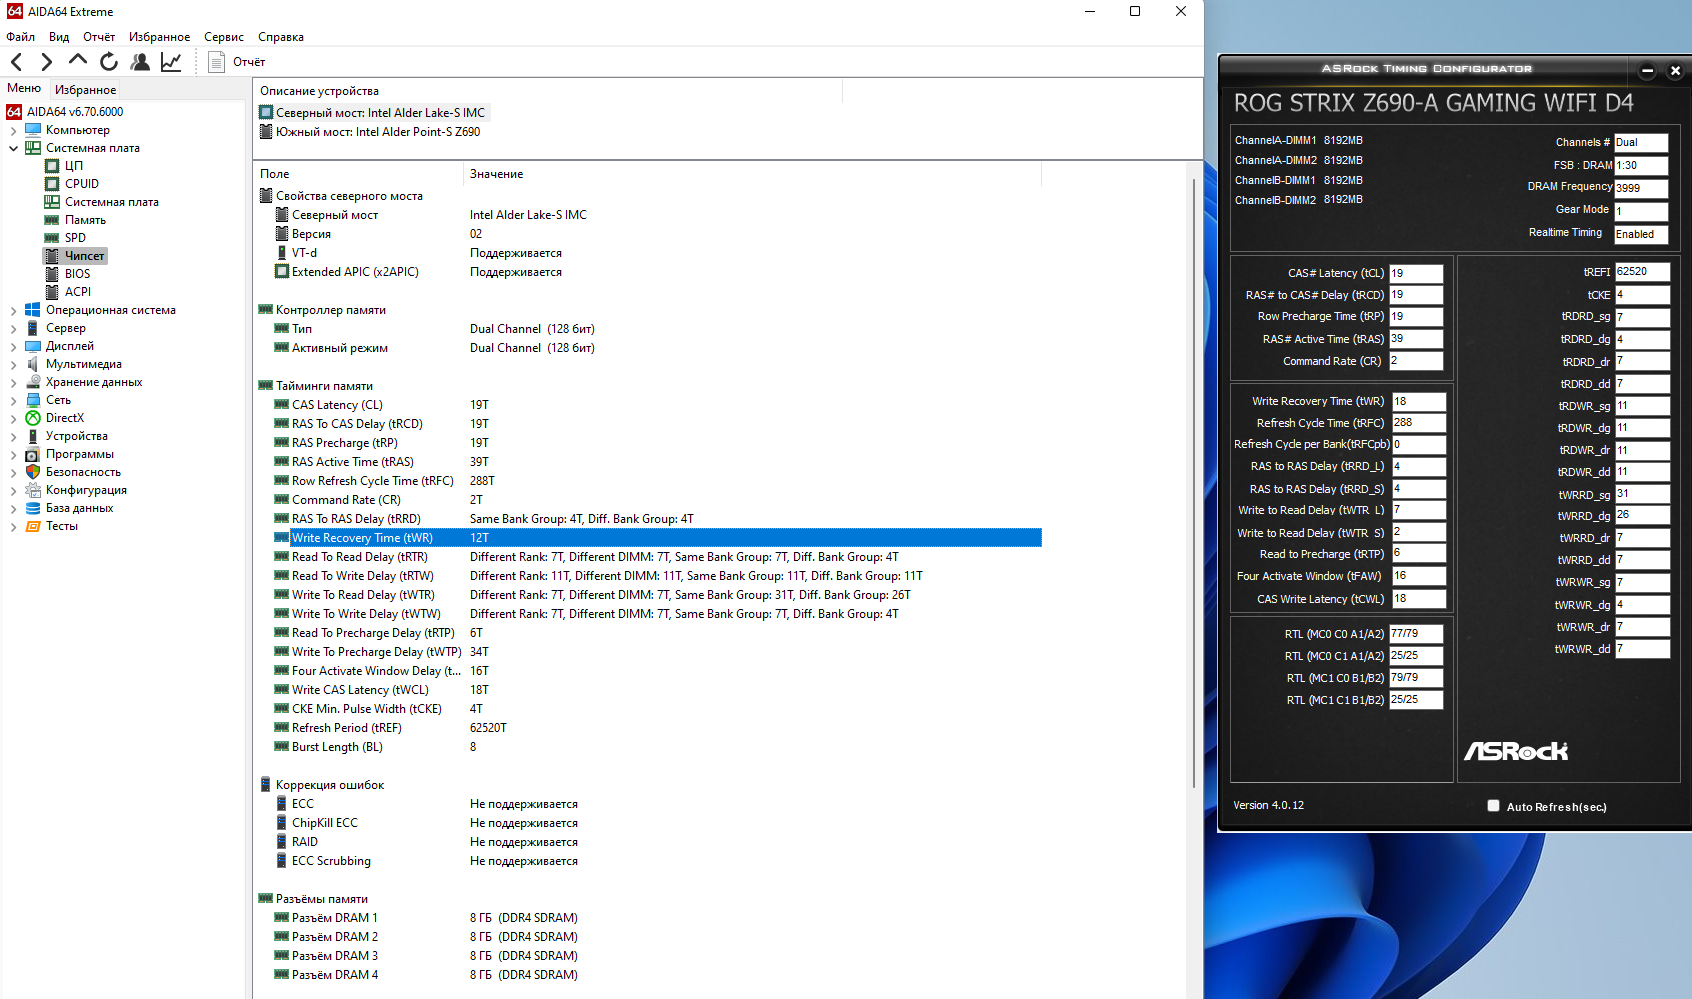Click the Значение column header

click(497, 174)
